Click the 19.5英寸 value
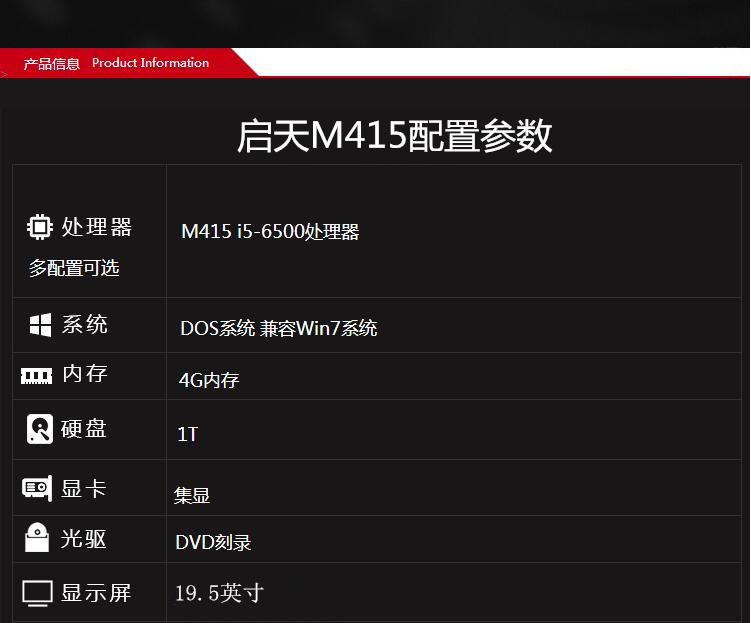 (x=219, y=593)
